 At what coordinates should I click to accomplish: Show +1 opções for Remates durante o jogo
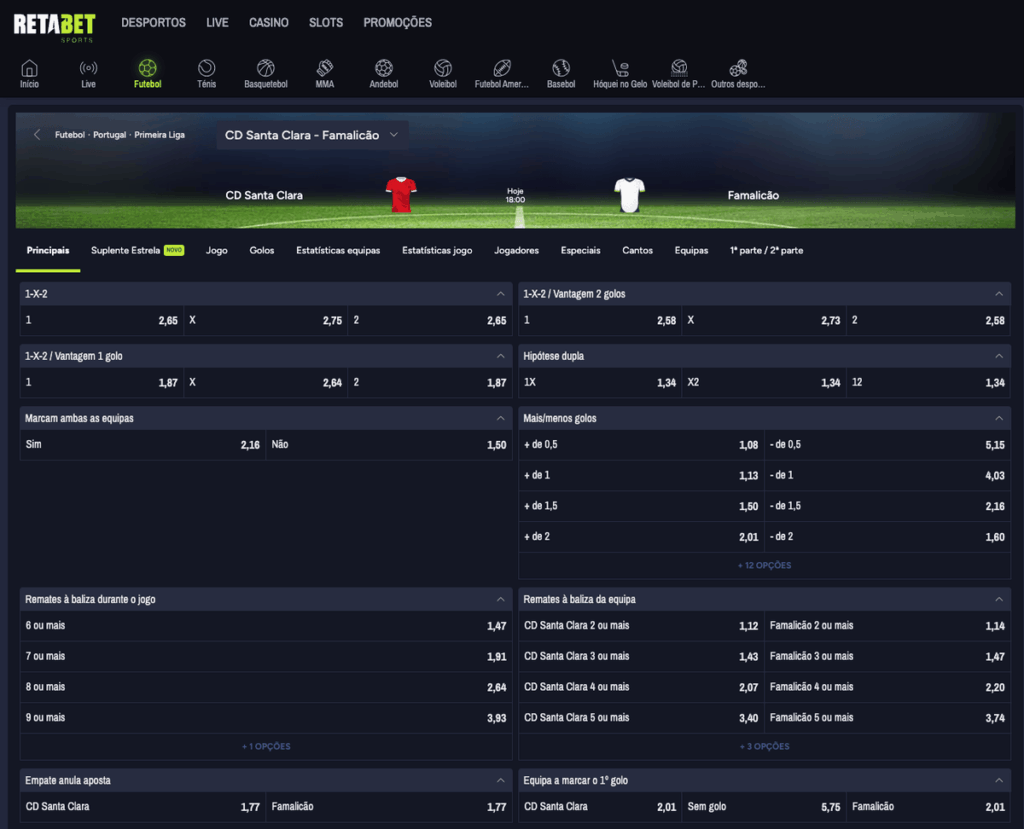point(266,746)
